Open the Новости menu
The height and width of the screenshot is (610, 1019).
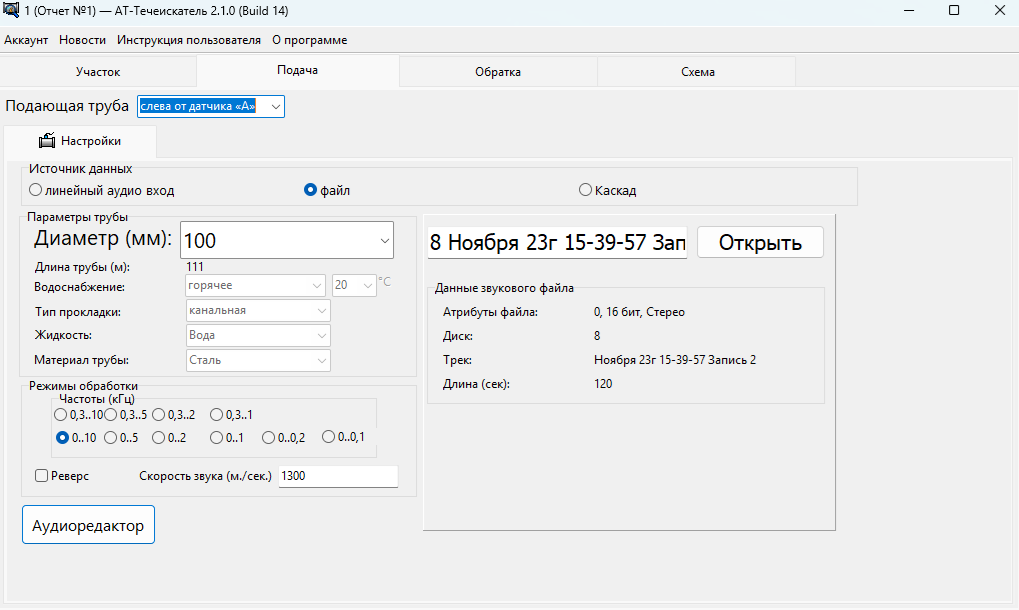tap(82, 40)
